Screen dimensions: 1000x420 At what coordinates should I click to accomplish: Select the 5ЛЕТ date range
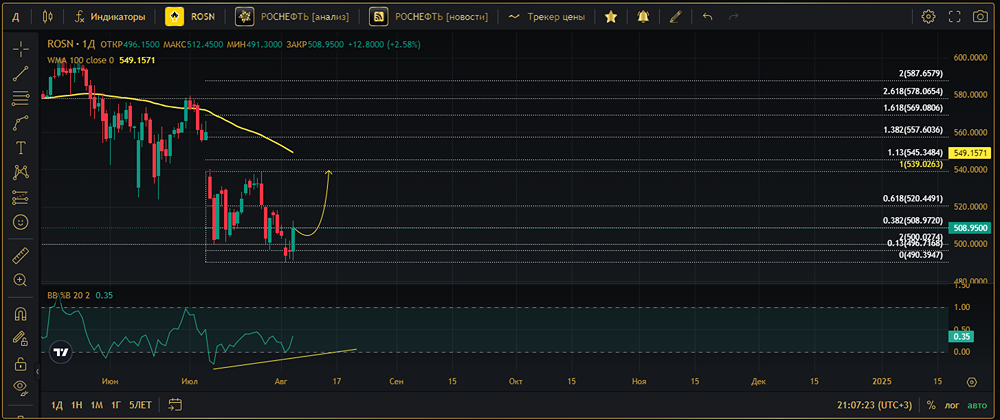(140, 405)
